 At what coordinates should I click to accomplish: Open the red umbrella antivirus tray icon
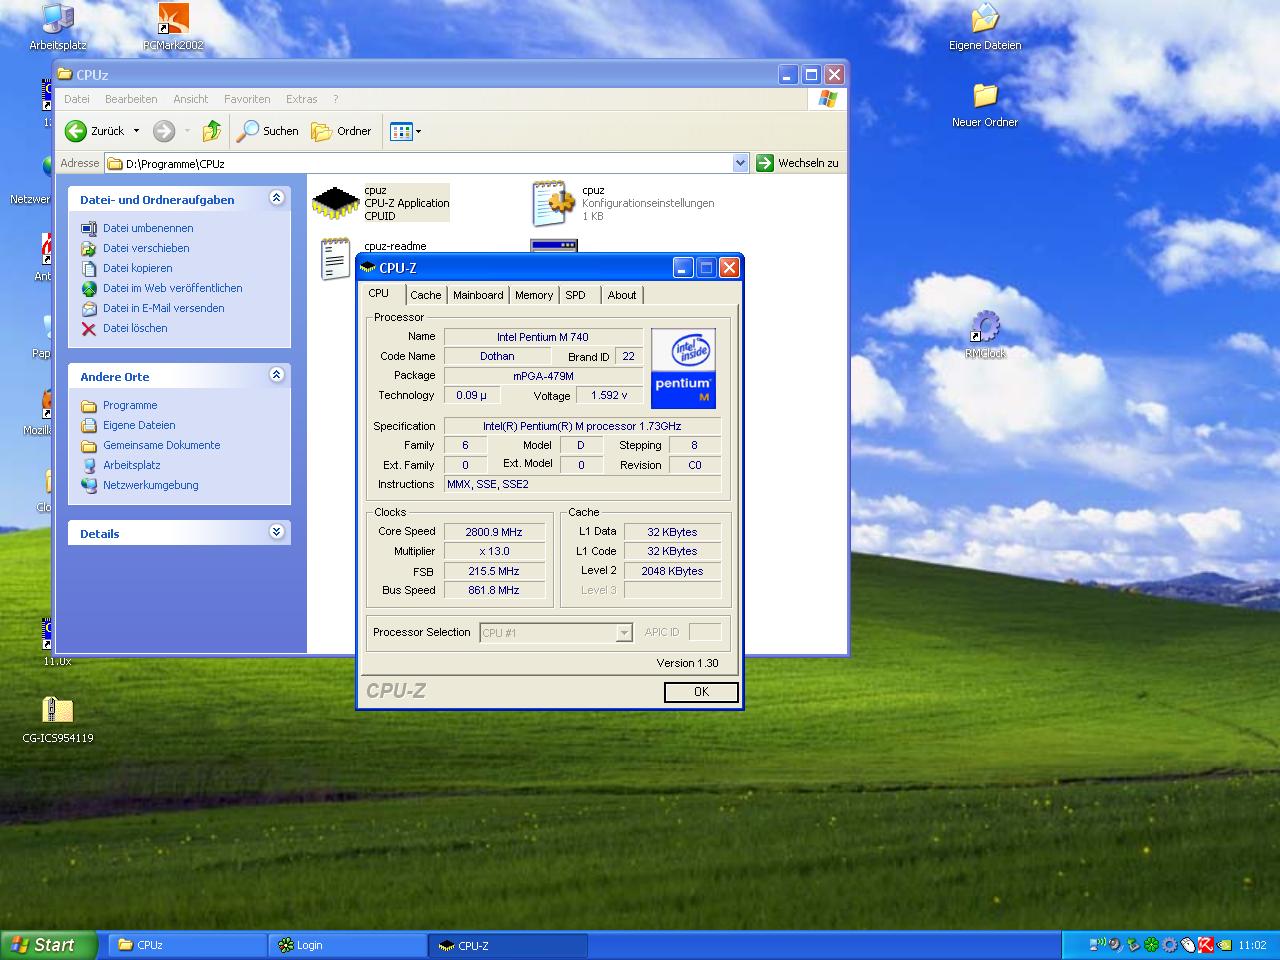click(x=1205, y=944)
